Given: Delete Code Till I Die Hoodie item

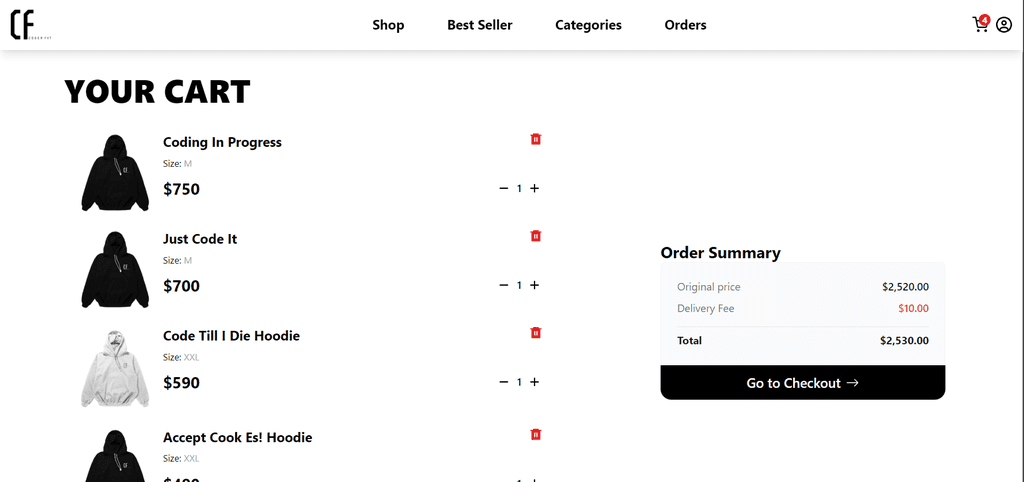Looking at the screenshot, I should [x=536, y=332].
